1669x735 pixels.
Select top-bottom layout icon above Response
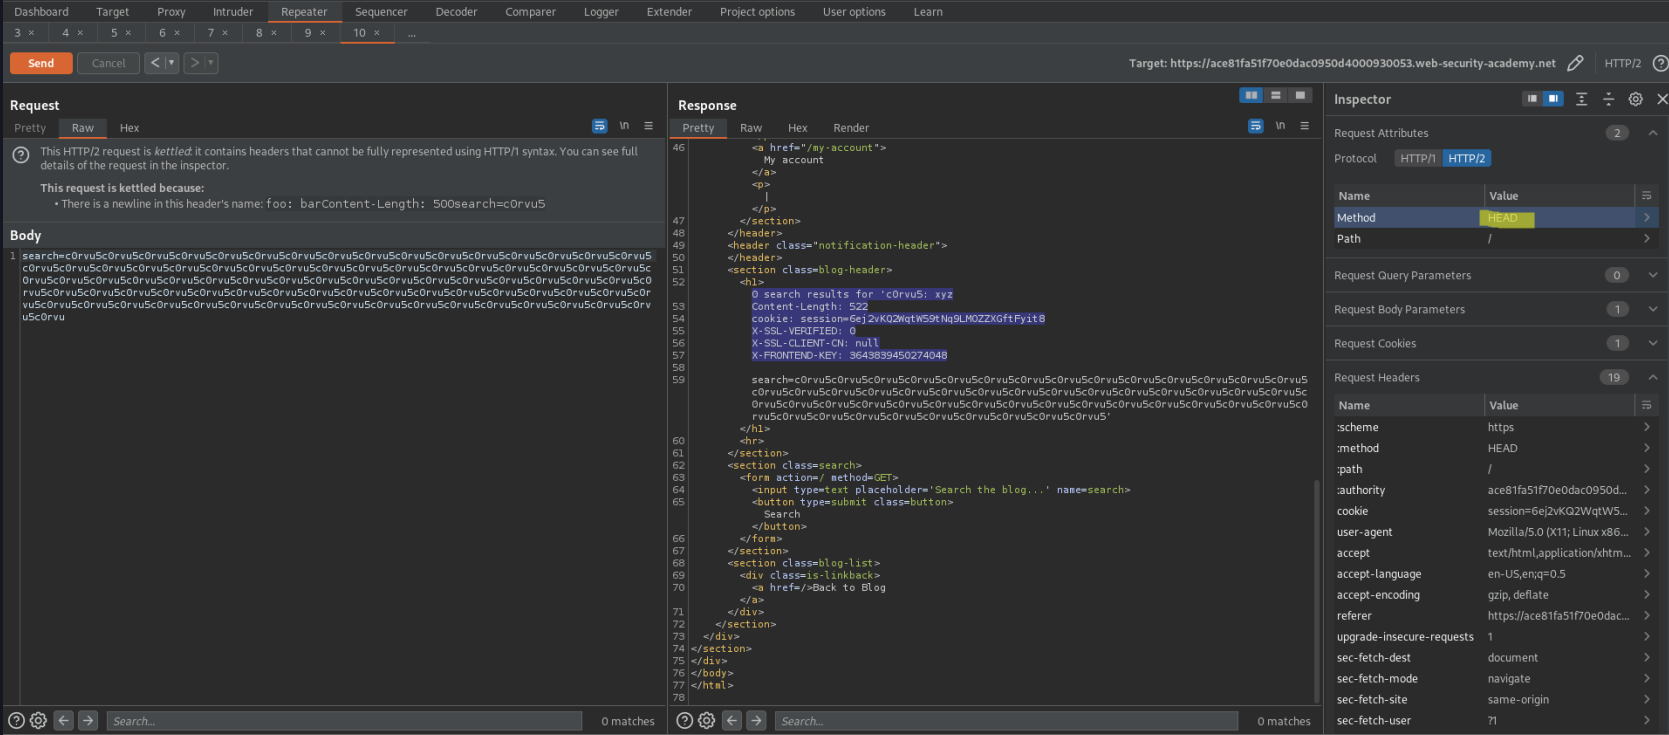1275,95
